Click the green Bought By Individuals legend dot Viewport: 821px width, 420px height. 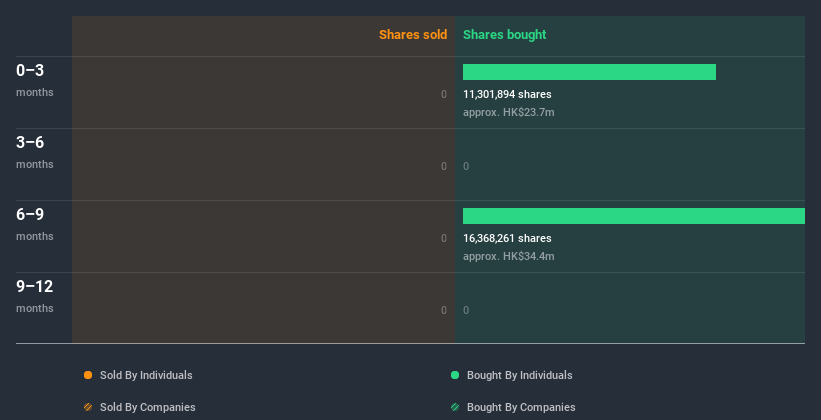coord(455,375)
